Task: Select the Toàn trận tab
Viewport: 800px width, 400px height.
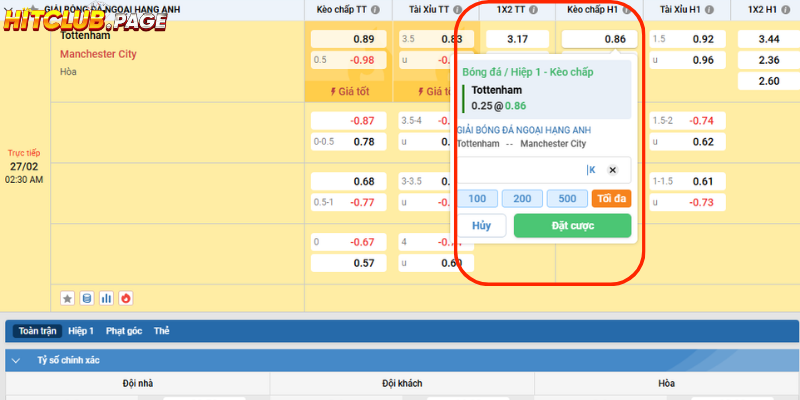Action: click(39, 331)
